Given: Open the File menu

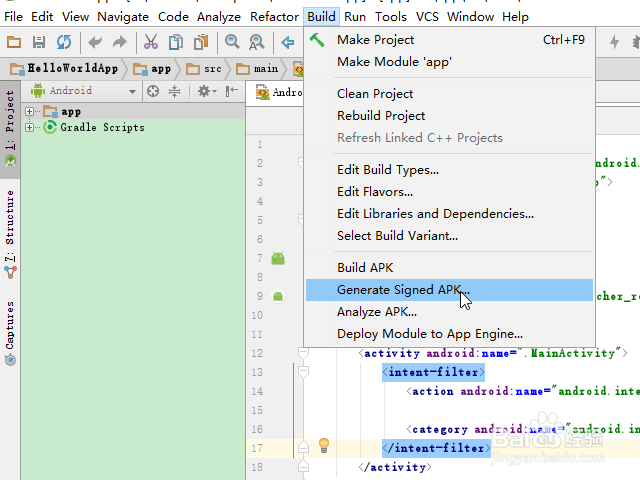Looking at the screenshot, I should pos(13,17).
